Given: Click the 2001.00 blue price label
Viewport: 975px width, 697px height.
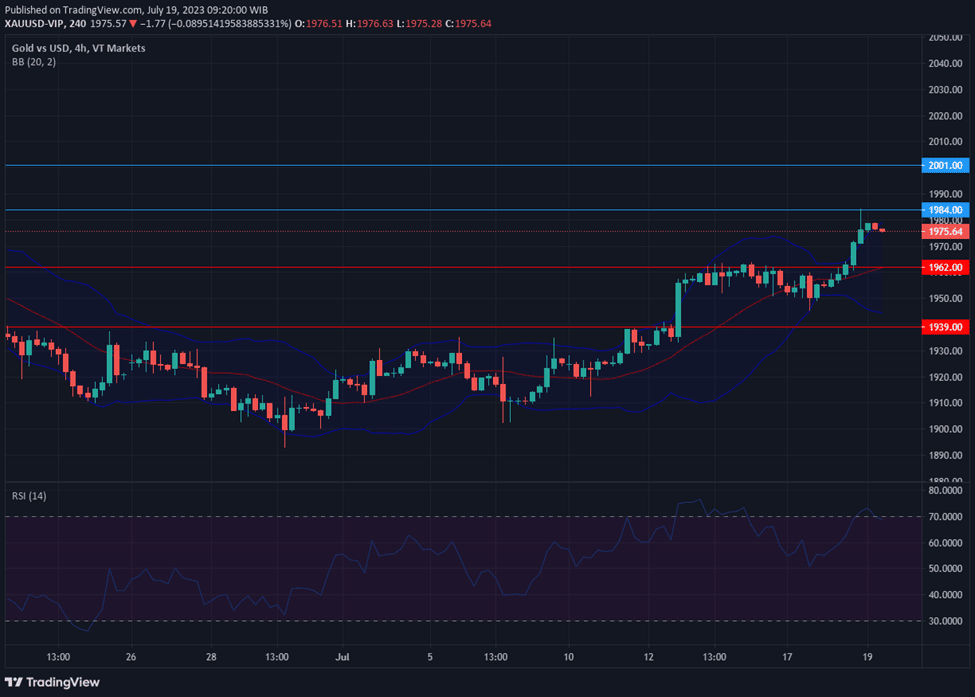Looking at the screenshot, I should pyautogui.click(x=945, y=165).
